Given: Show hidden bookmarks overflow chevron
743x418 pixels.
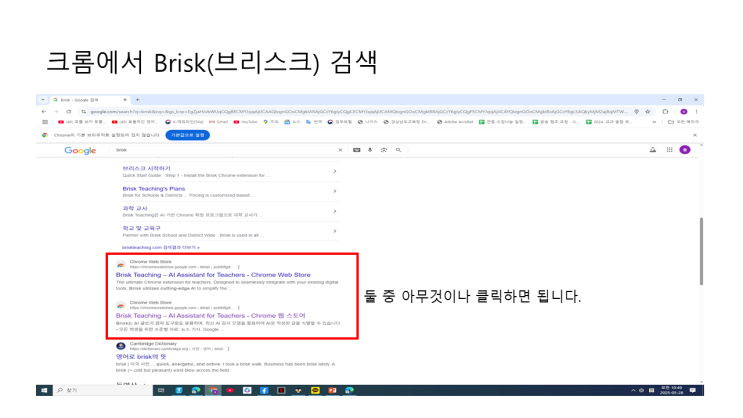Looking at the screenshot, I should pyautogui.click(x=654, y=122).
